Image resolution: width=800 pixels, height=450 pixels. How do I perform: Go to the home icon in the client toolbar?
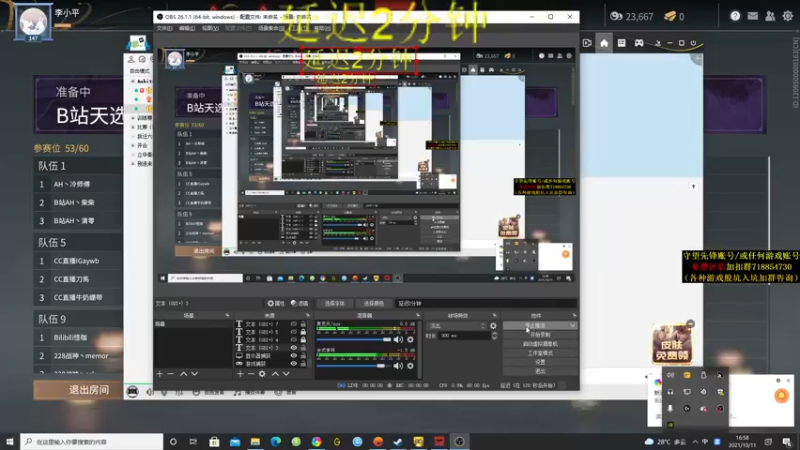coord(604,43)
